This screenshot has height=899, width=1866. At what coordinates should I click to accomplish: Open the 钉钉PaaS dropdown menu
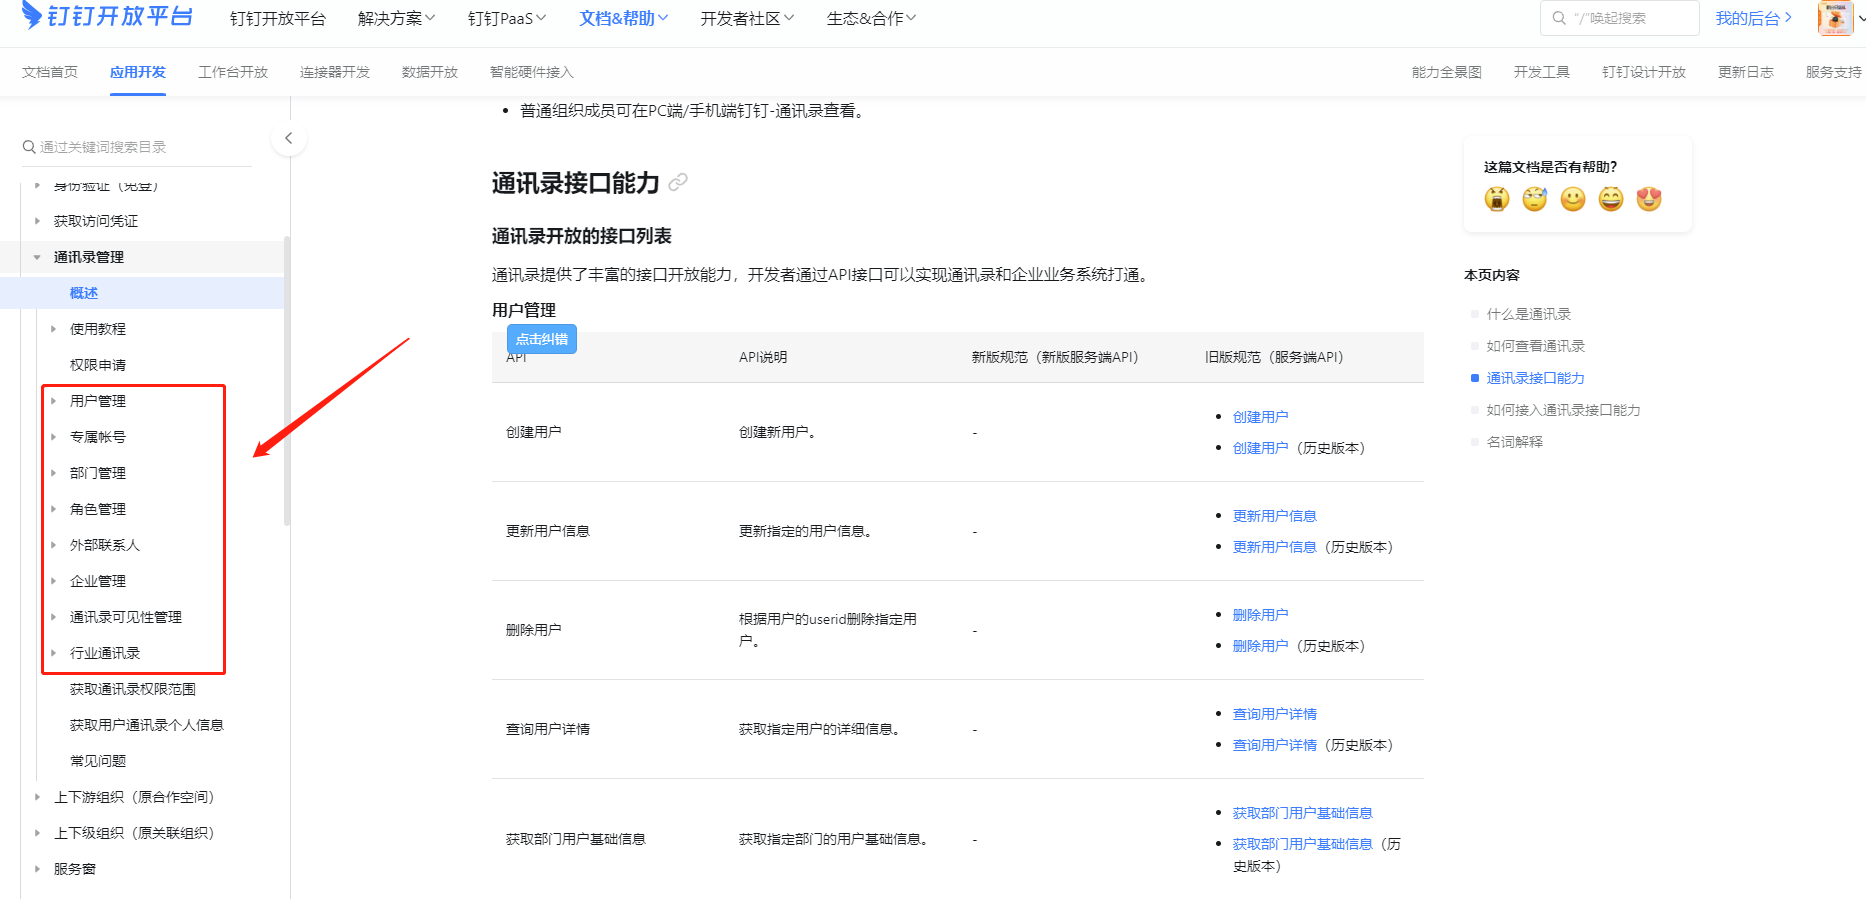pos(507,18)
